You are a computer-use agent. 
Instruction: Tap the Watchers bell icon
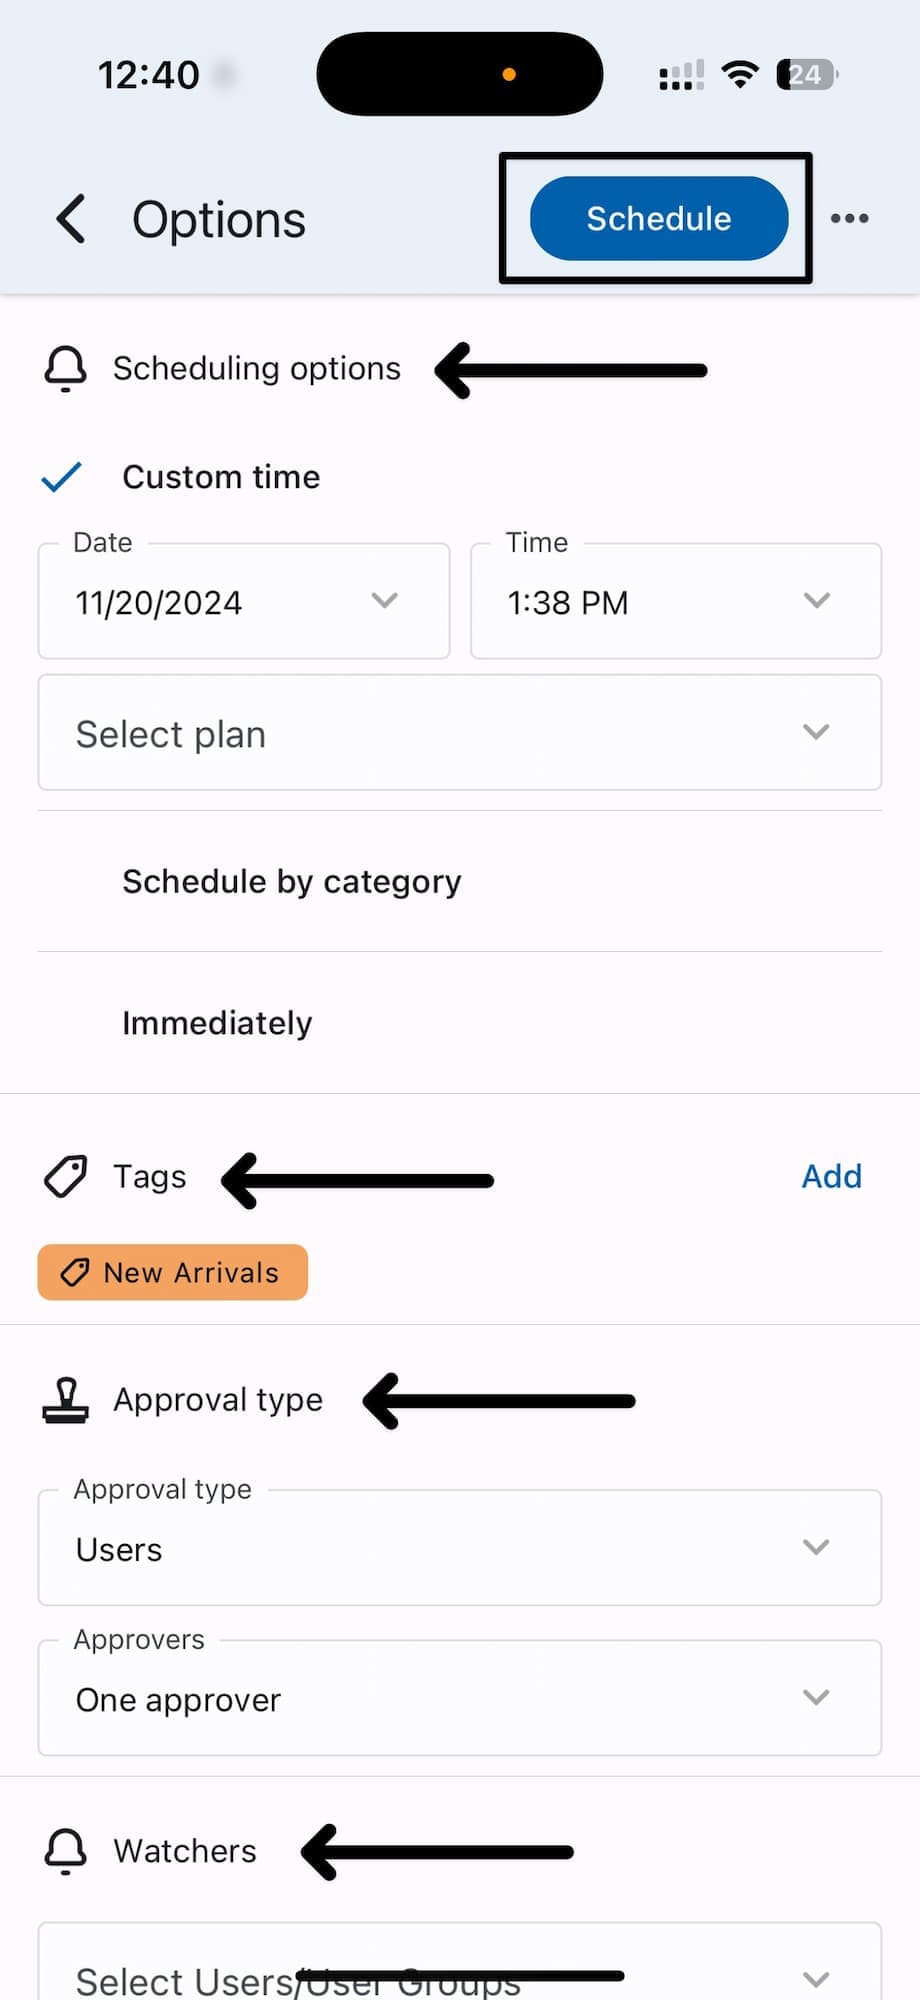(x=66, y=1851)
